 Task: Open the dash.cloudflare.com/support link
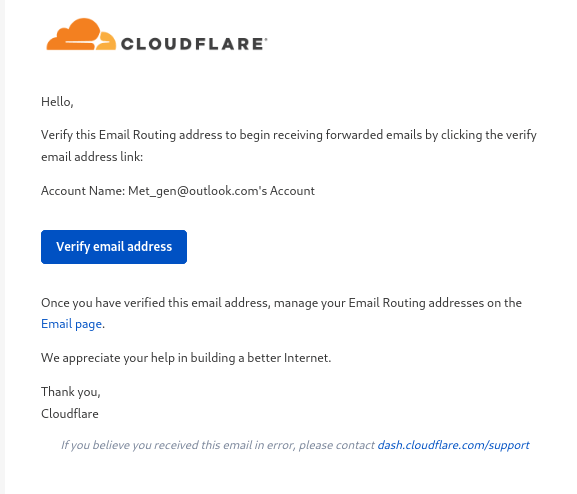click(x=453, y=445)
